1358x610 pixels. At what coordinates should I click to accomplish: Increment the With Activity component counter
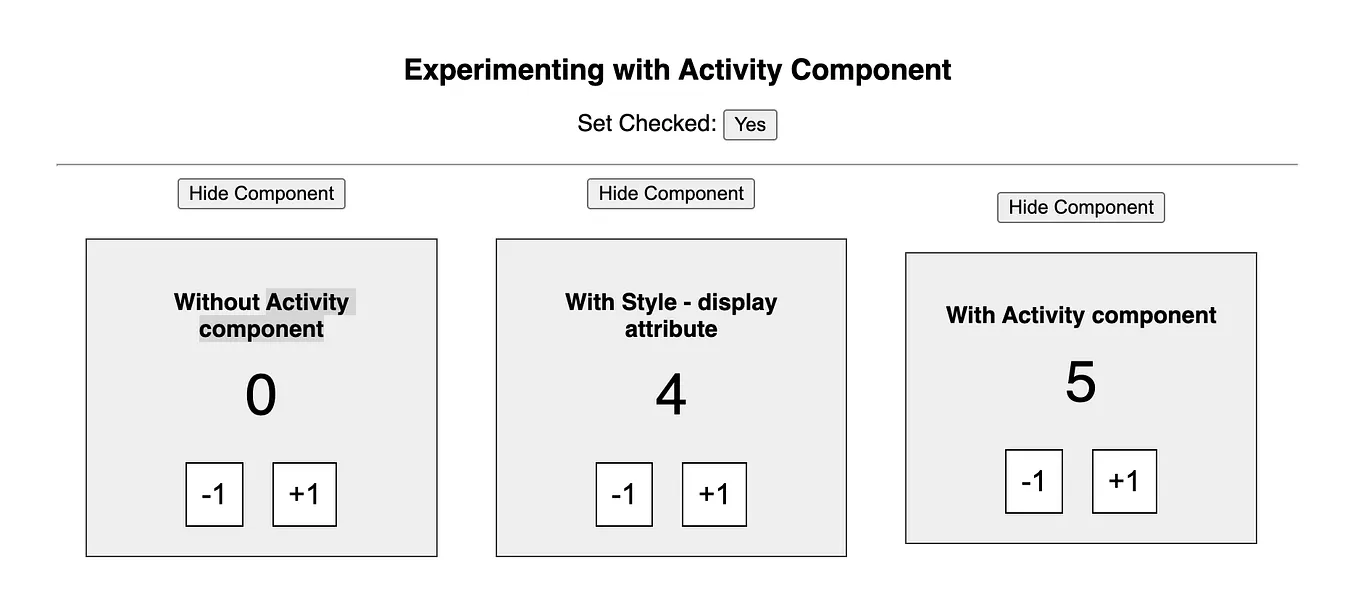tap(1124, 481)
